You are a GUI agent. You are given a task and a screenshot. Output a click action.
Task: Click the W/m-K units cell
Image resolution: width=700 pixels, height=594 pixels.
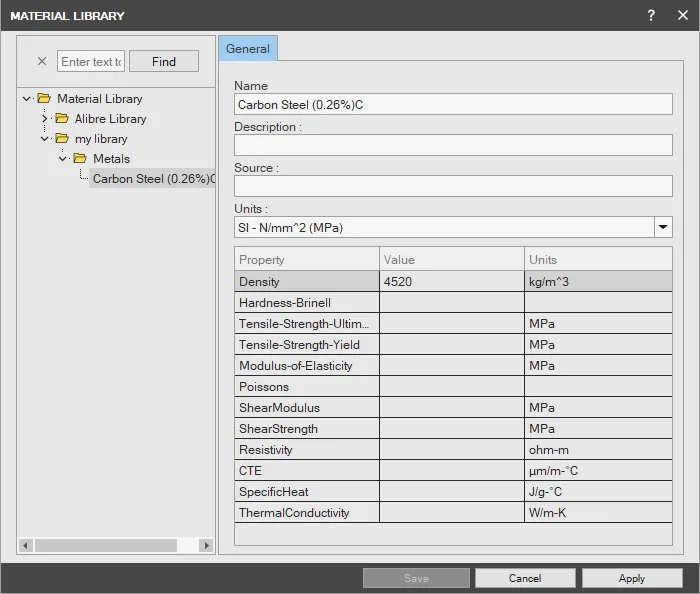[x=598, y=512]
